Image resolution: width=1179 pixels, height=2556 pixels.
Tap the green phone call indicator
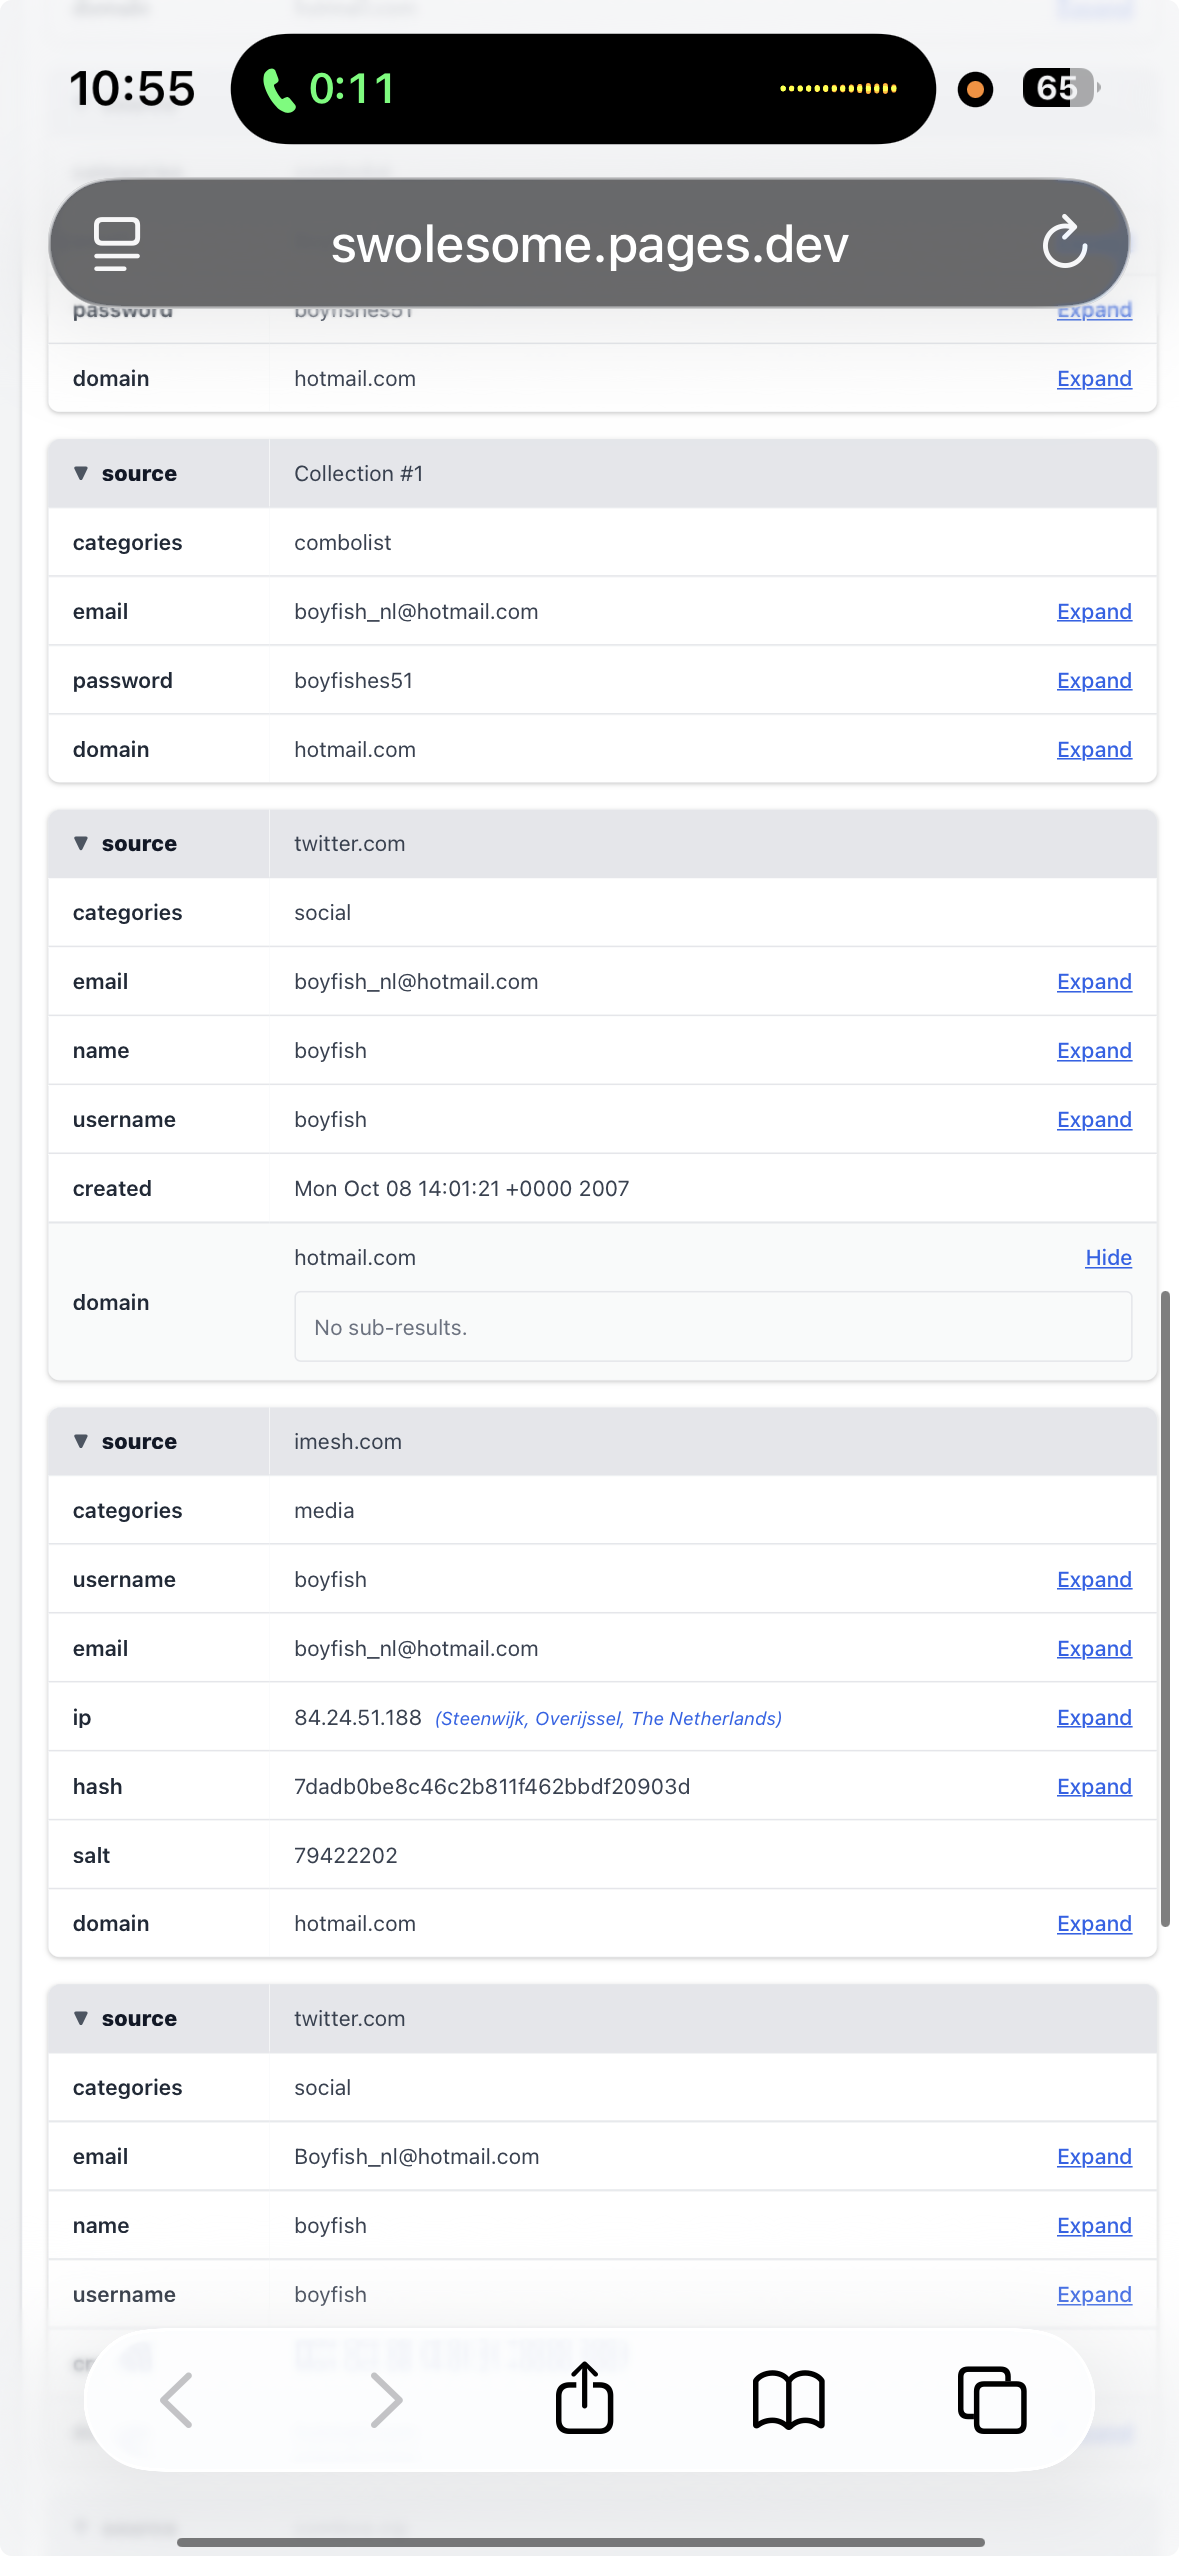pos(328,89)
